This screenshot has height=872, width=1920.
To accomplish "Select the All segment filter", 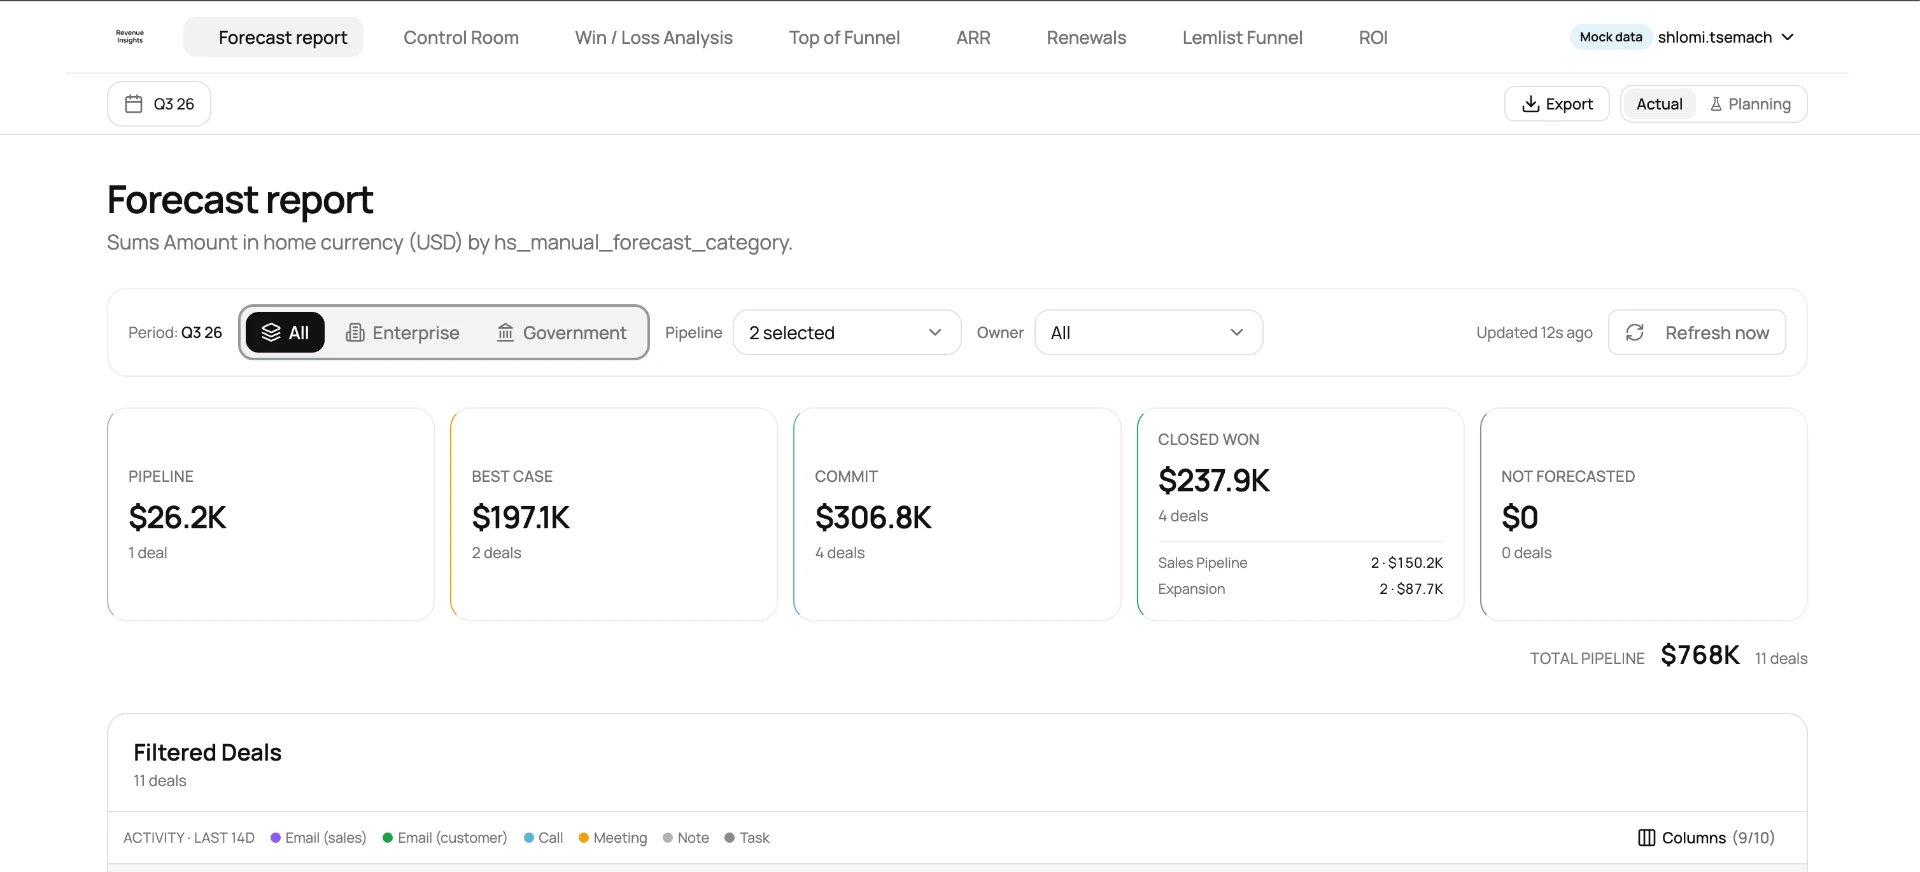I will tap(285, 332).
